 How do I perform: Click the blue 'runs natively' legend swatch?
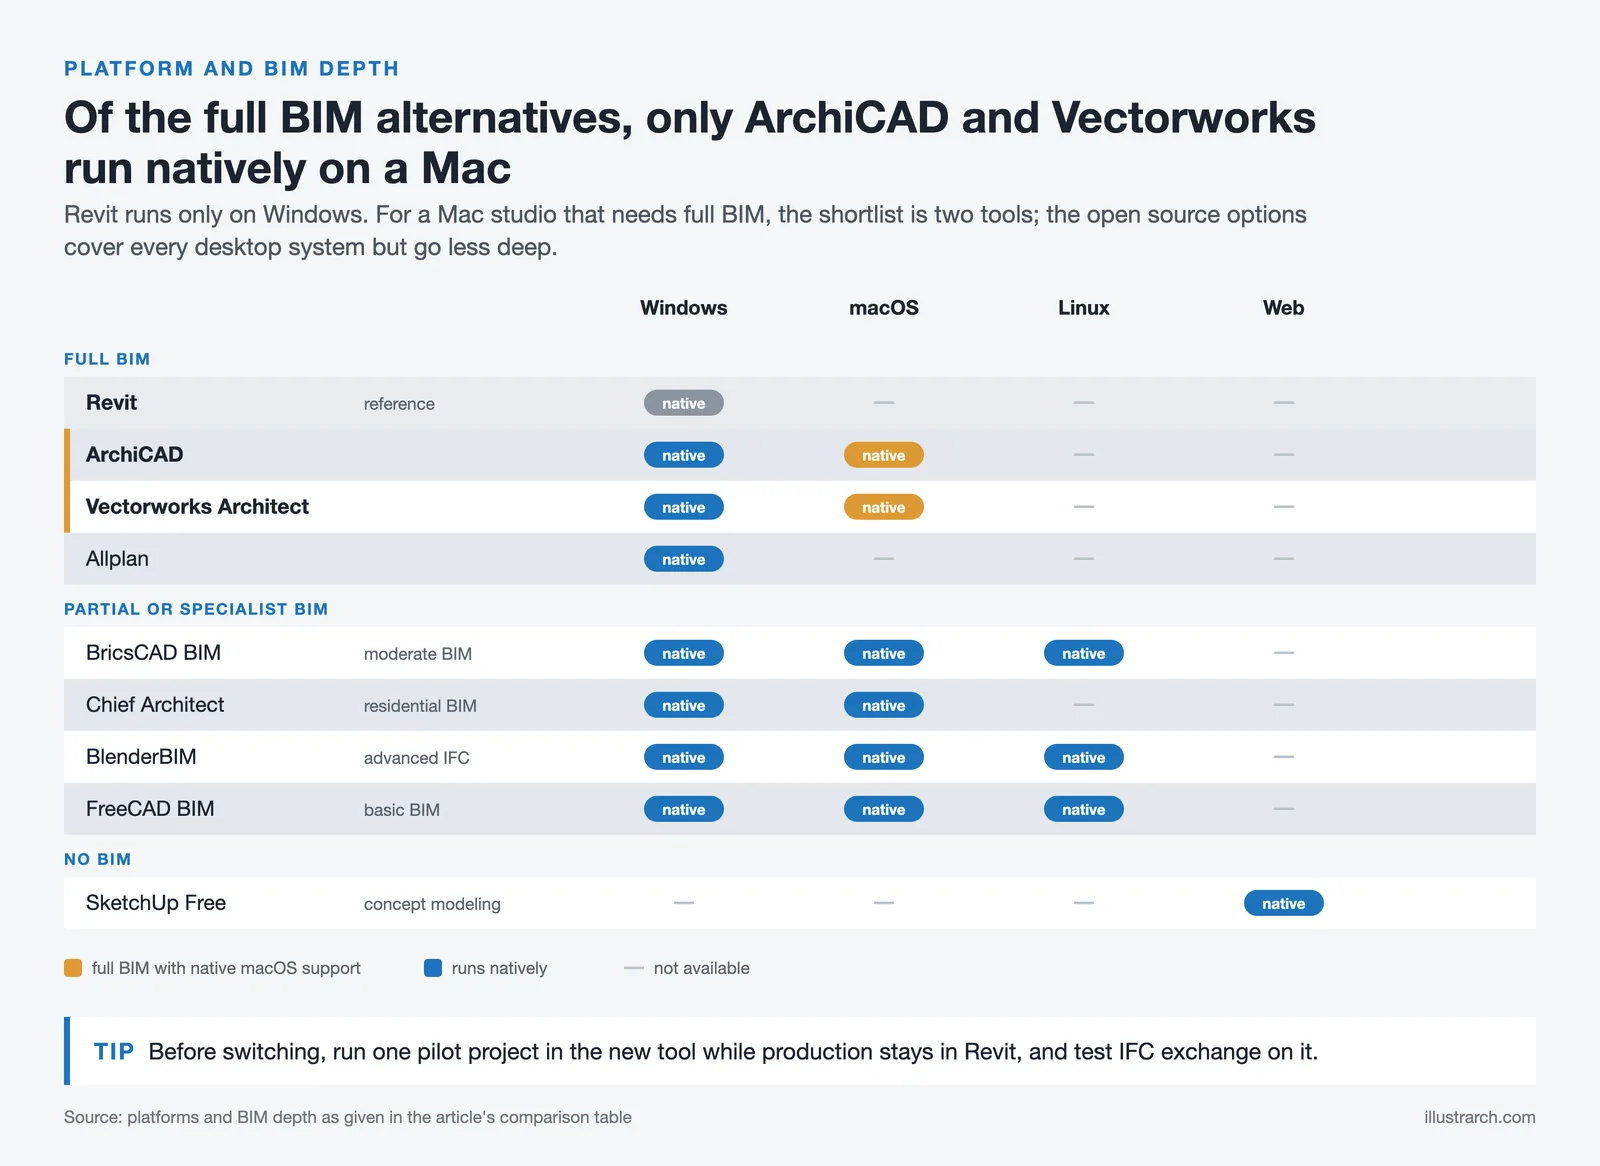point(433,968)
